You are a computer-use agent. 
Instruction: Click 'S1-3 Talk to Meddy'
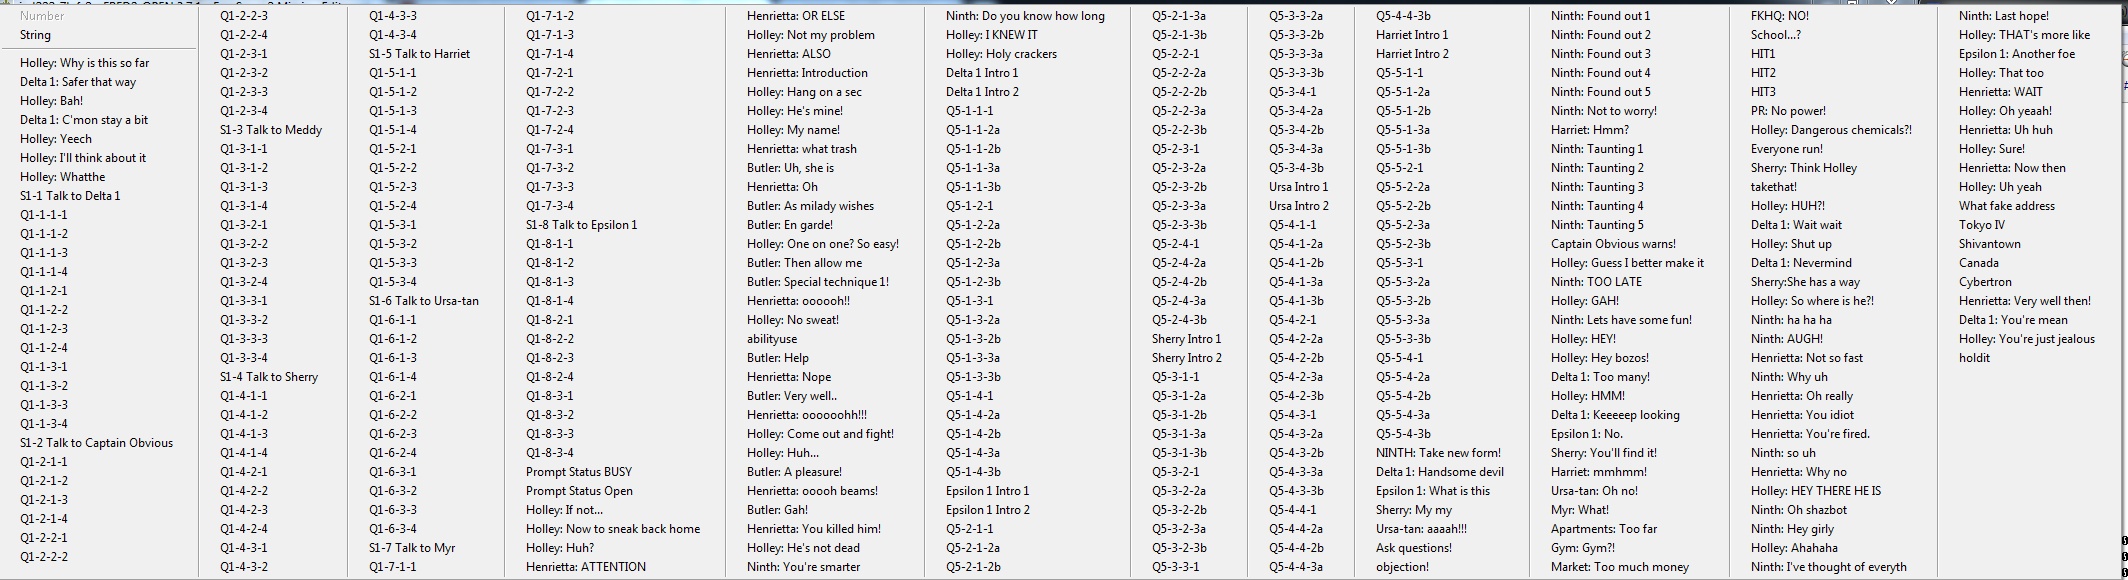pyautogui.click(x=271, y=130)
